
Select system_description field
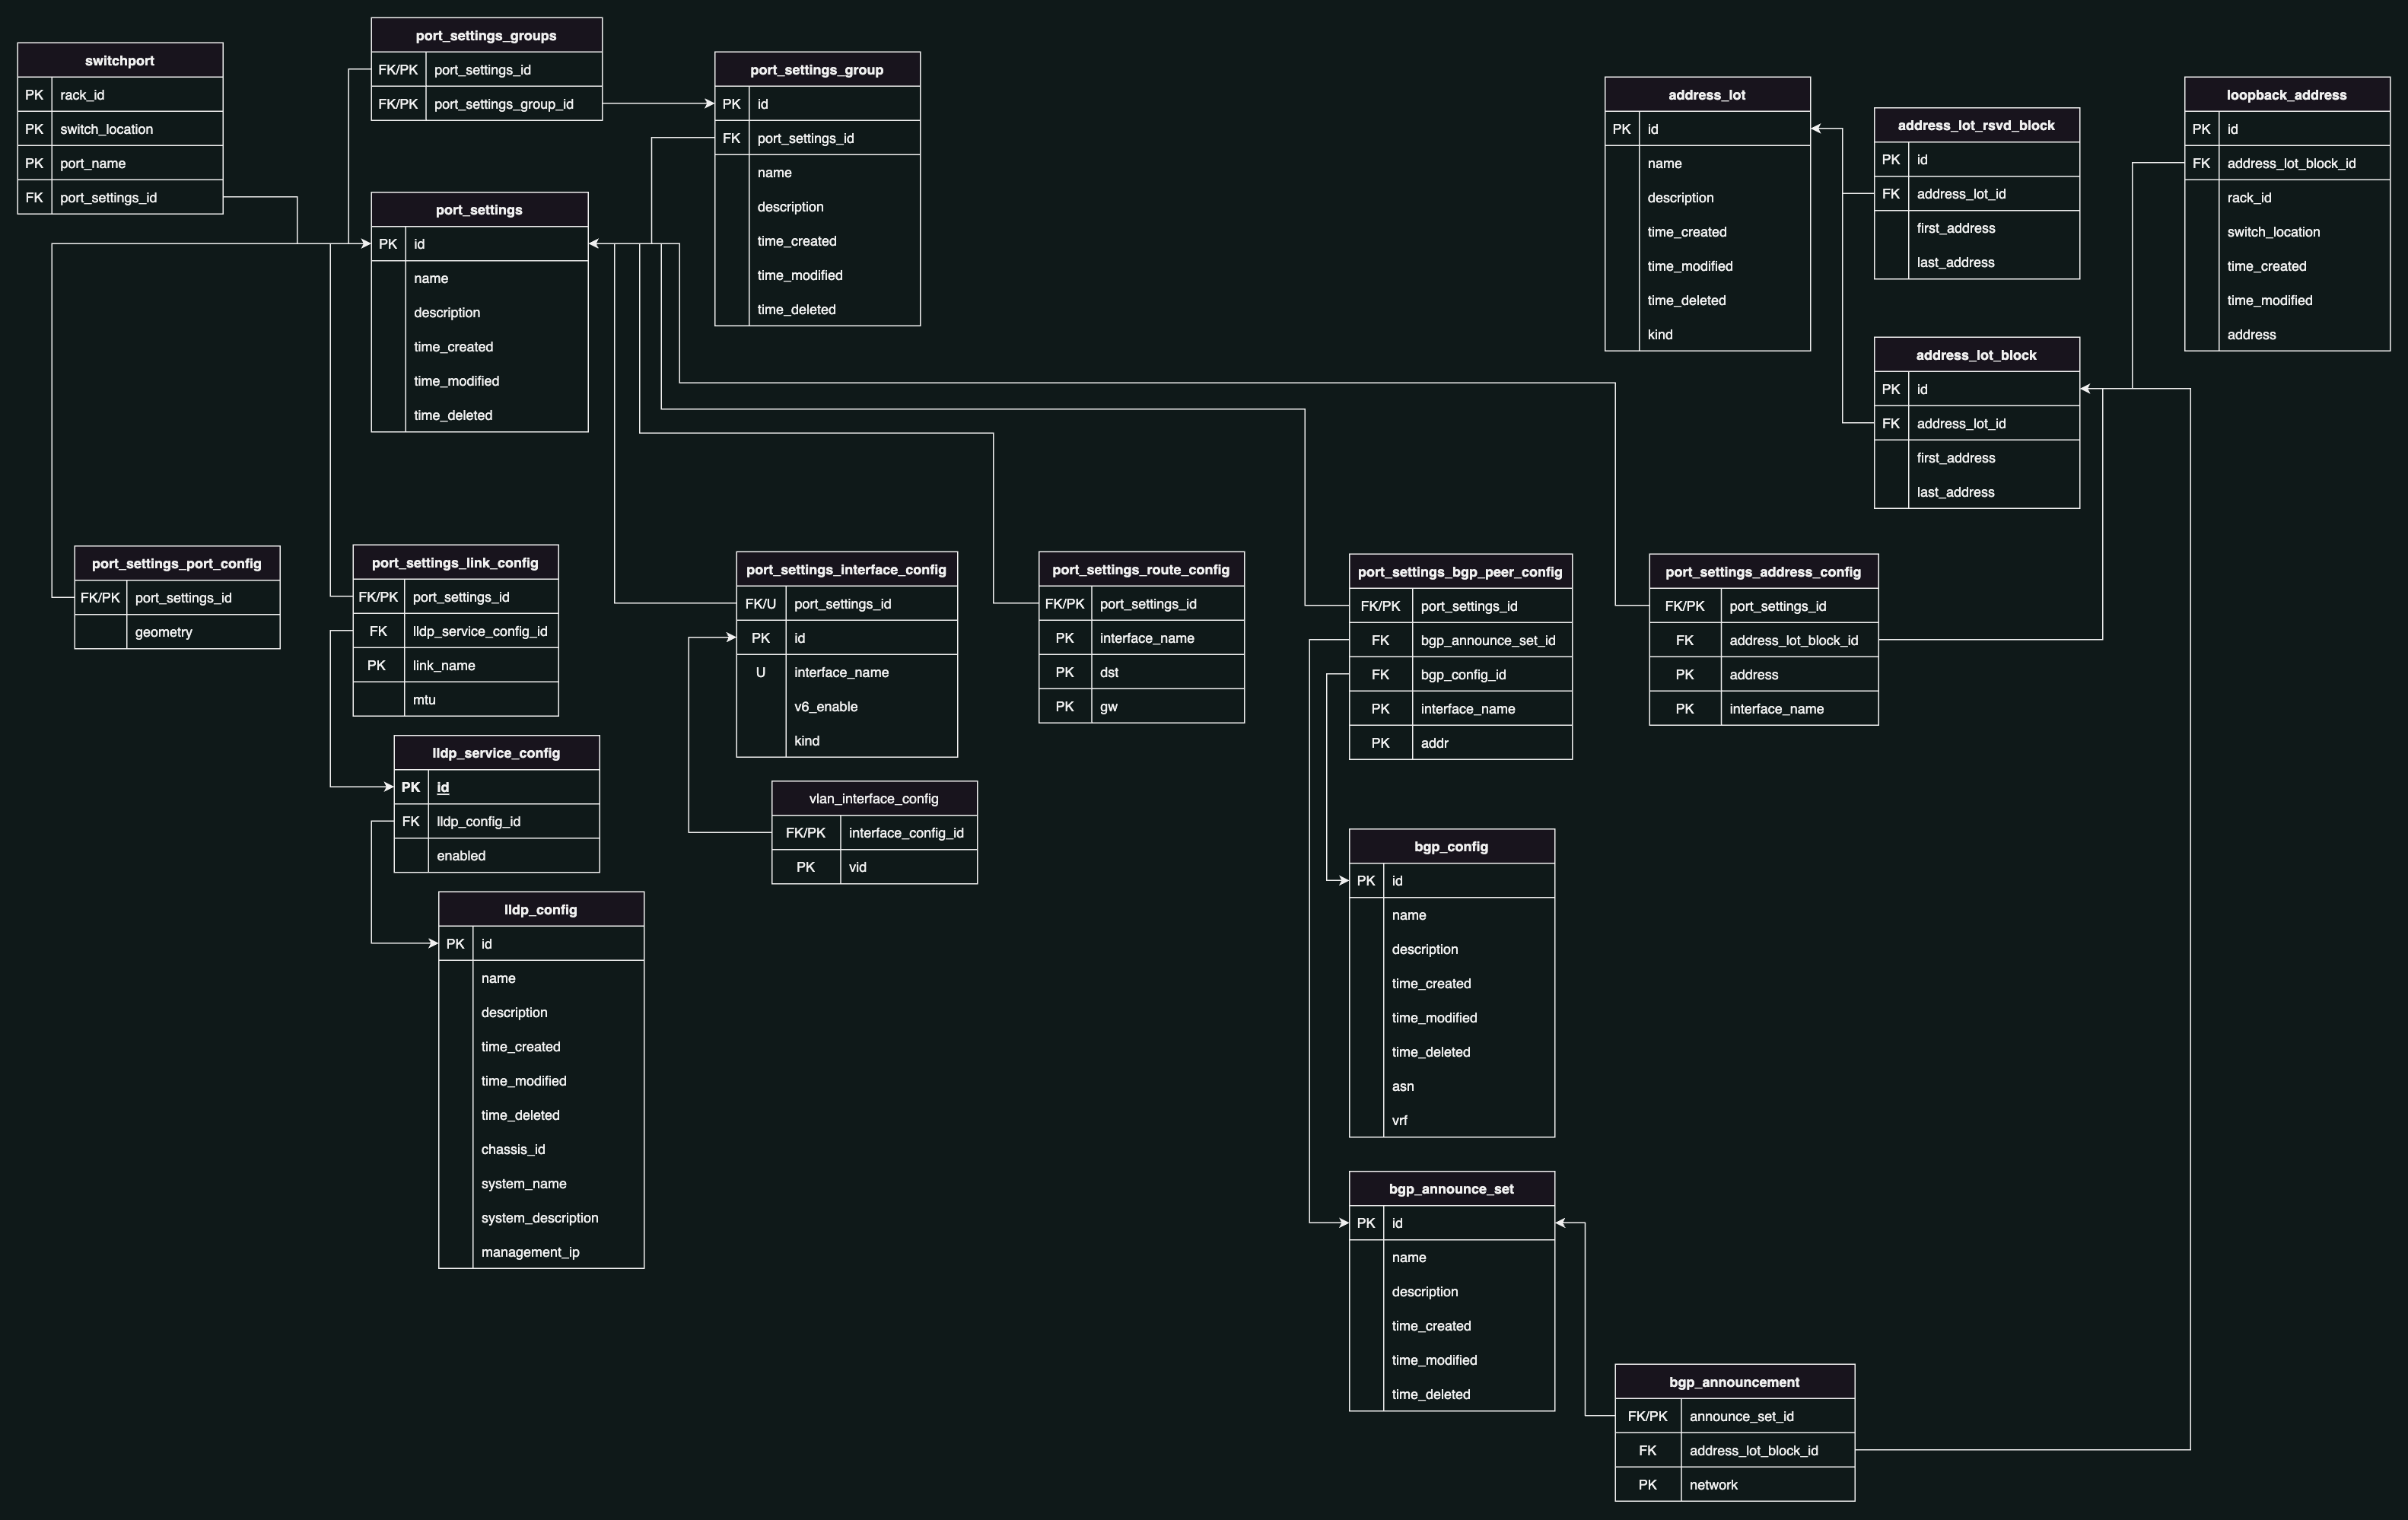[541, 1217]
